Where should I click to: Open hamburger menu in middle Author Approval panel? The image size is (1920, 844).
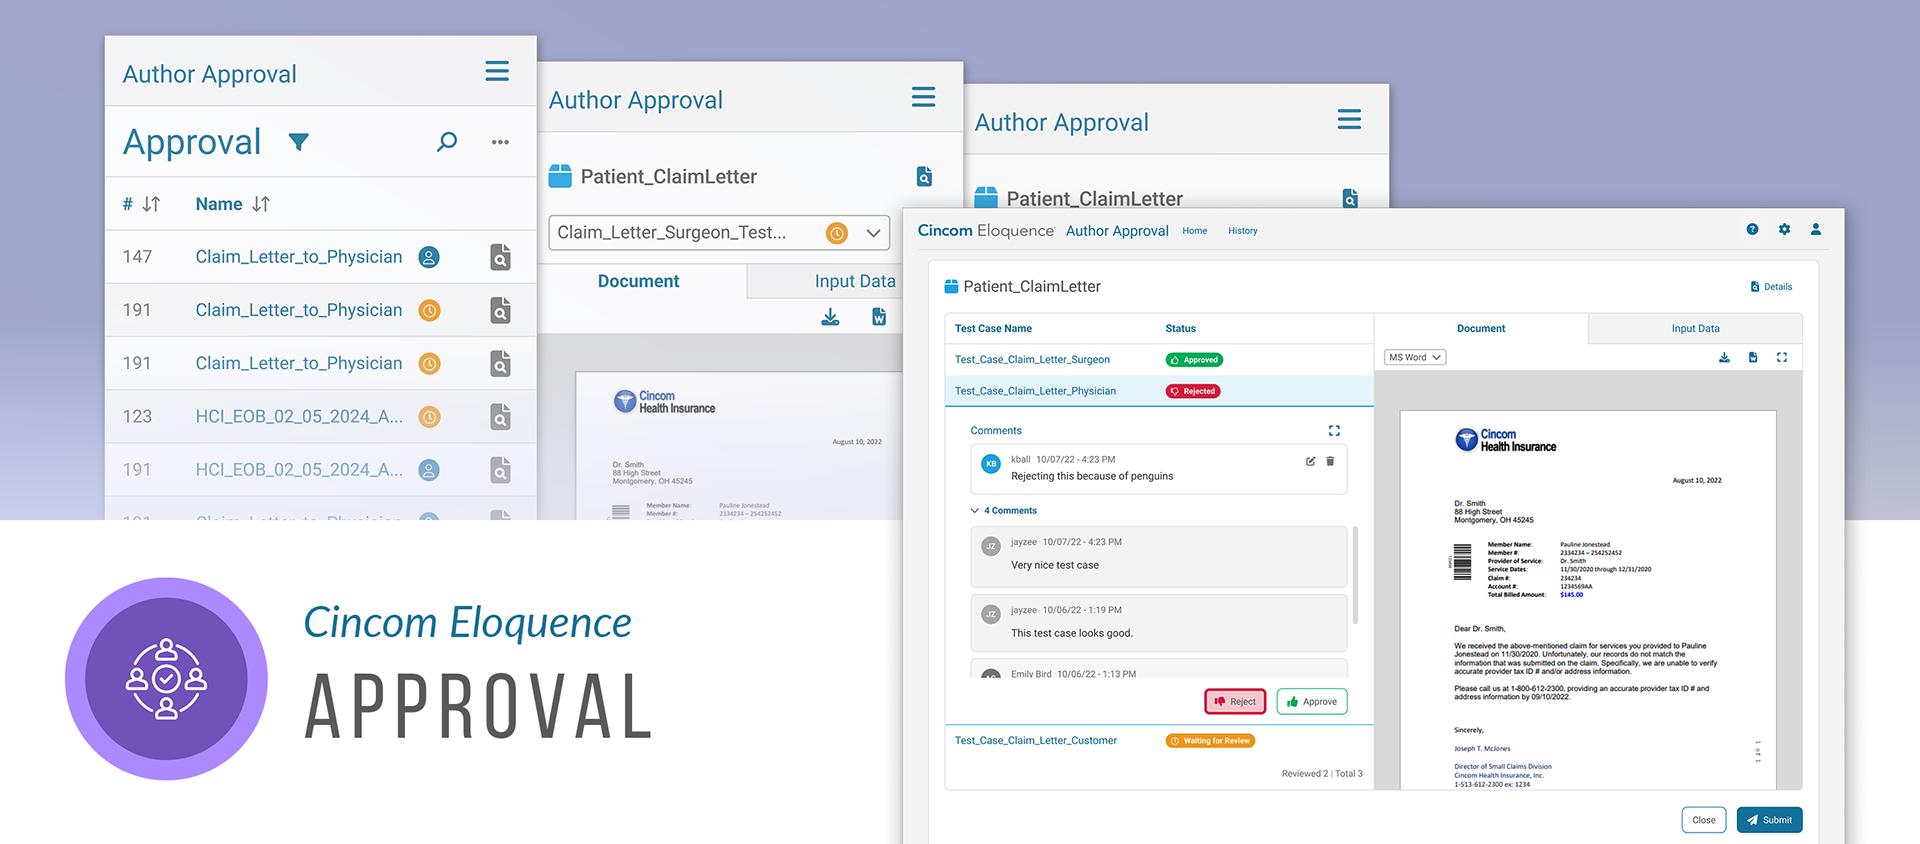point(923,97)
